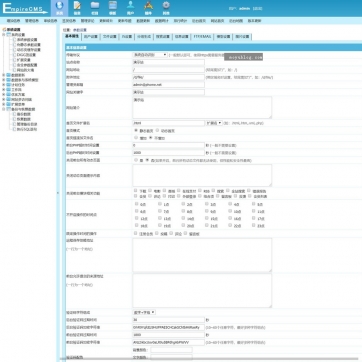Click the folder icon of 优化方案 node
The image size is (362, 362).
pyautogui.click(x=9, y=95)
